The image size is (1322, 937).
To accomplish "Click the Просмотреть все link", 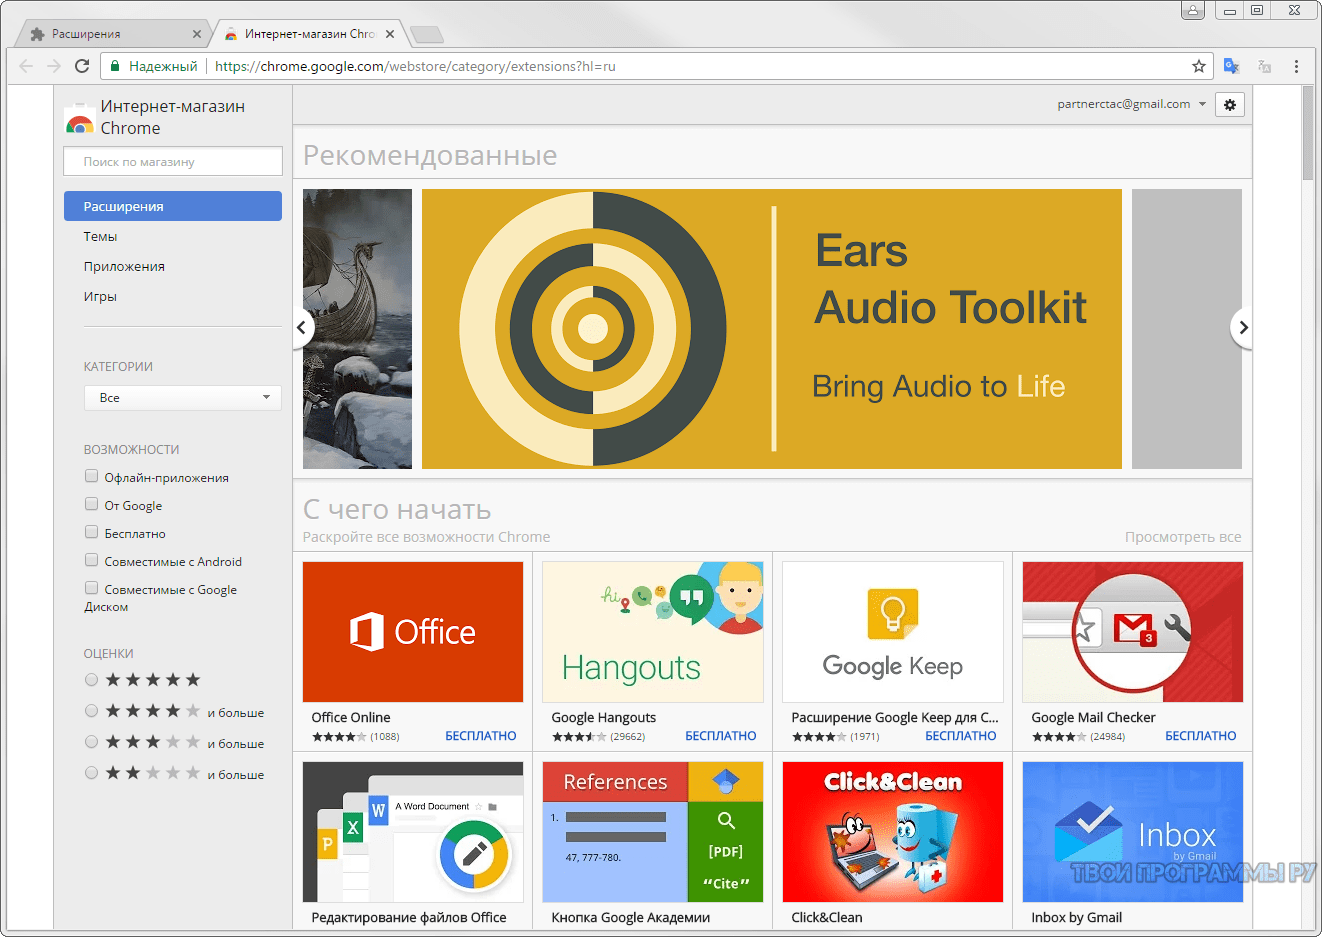I will point(1183,537).
